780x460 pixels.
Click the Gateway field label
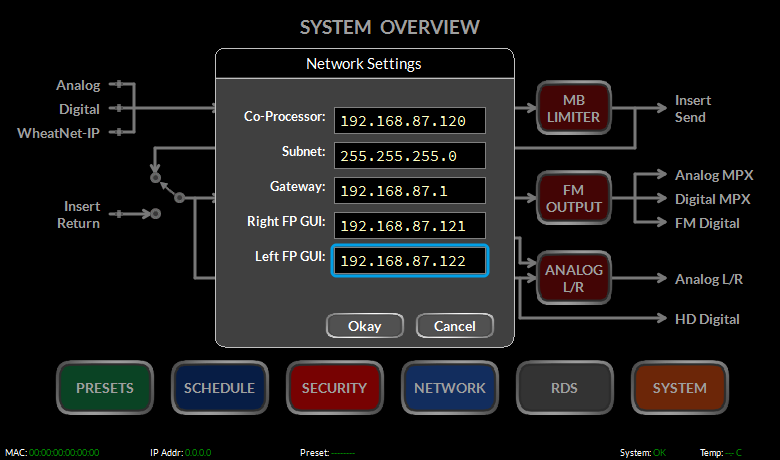297,186
